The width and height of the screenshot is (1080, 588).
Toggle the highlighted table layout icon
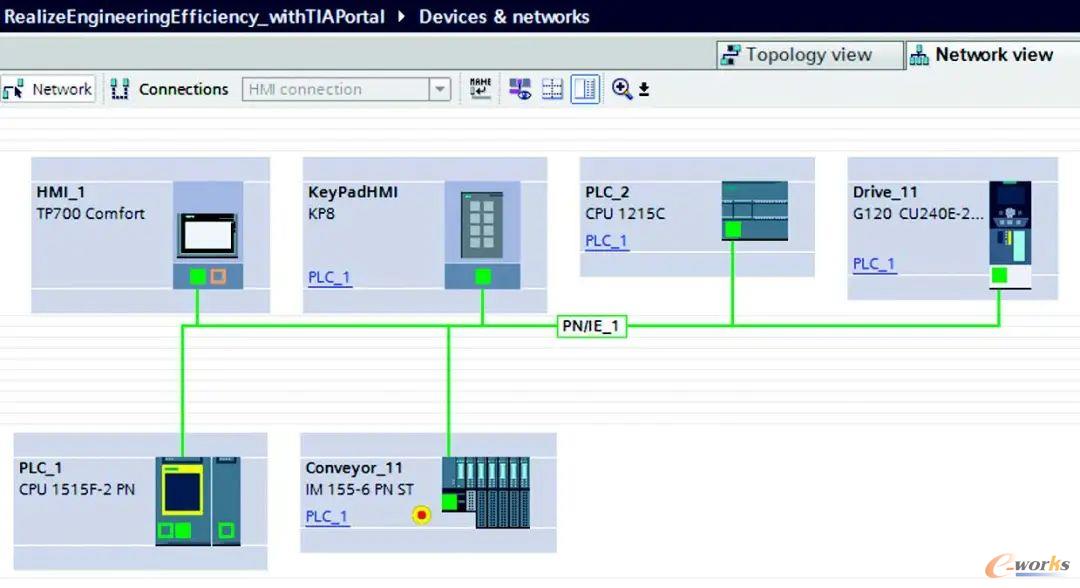click(x=585, y=89)
